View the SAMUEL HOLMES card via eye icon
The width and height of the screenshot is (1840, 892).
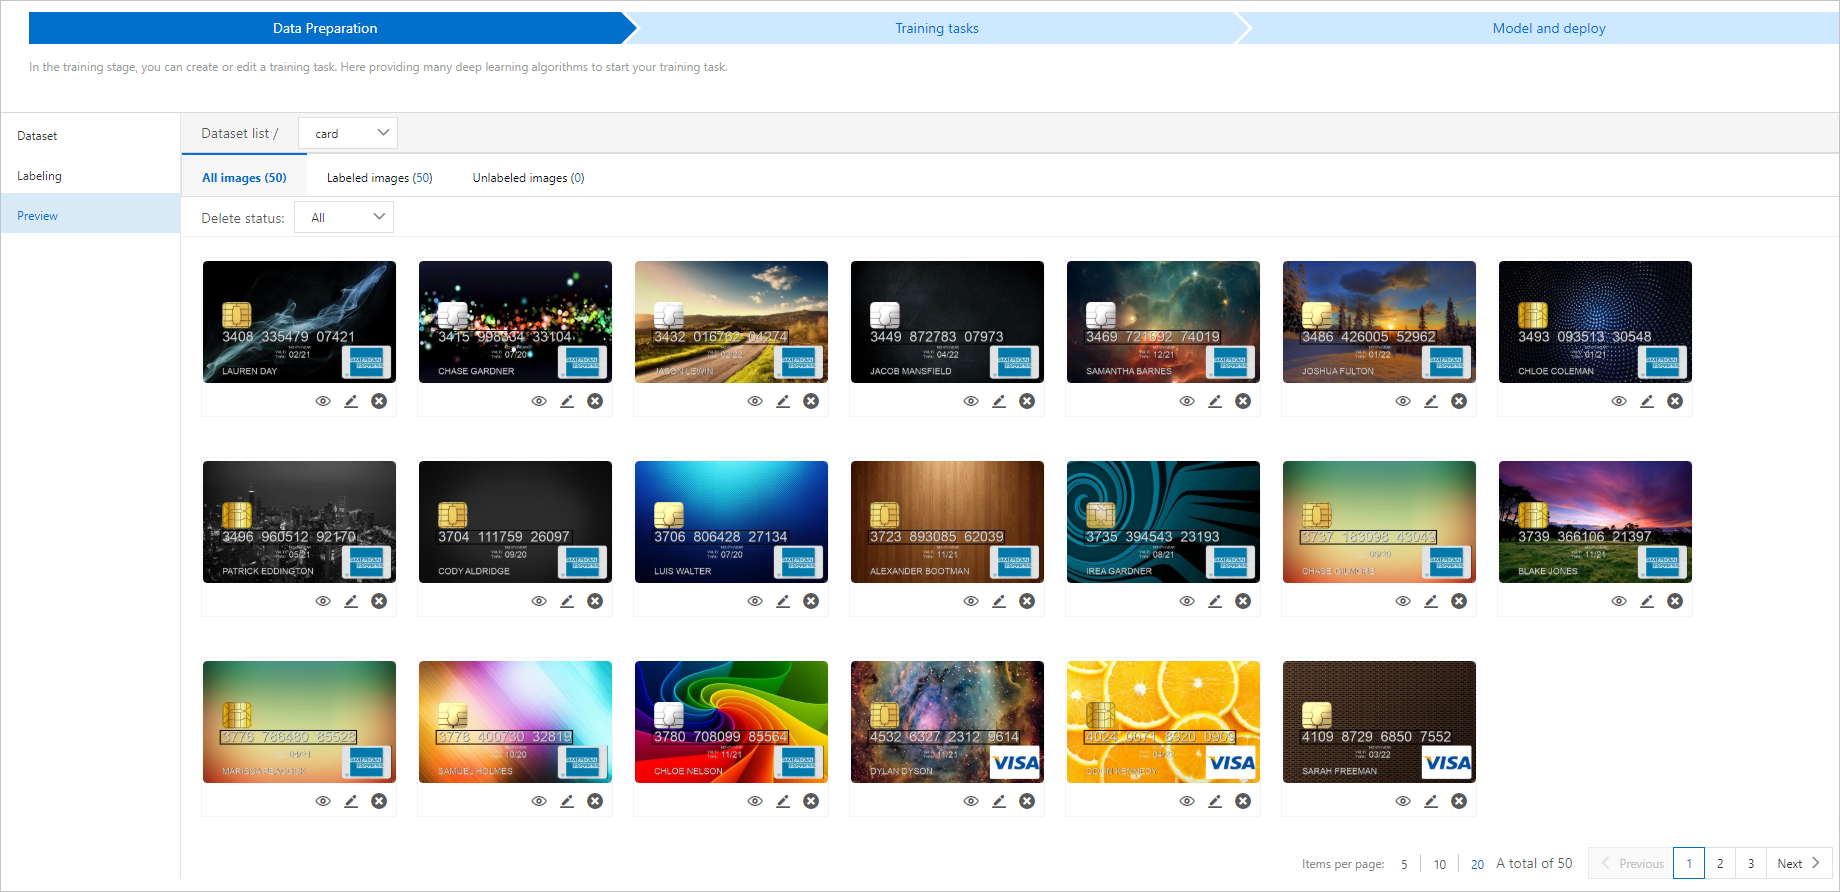(x=539, y=801)
